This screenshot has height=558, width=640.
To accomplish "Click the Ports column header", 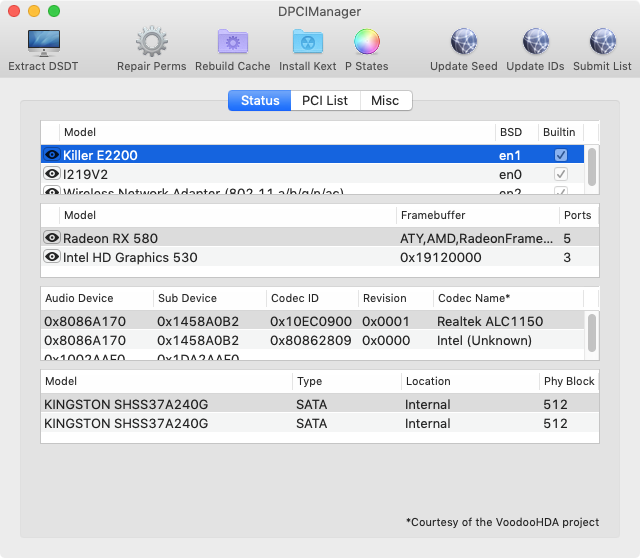I will (x=579, y=215).
